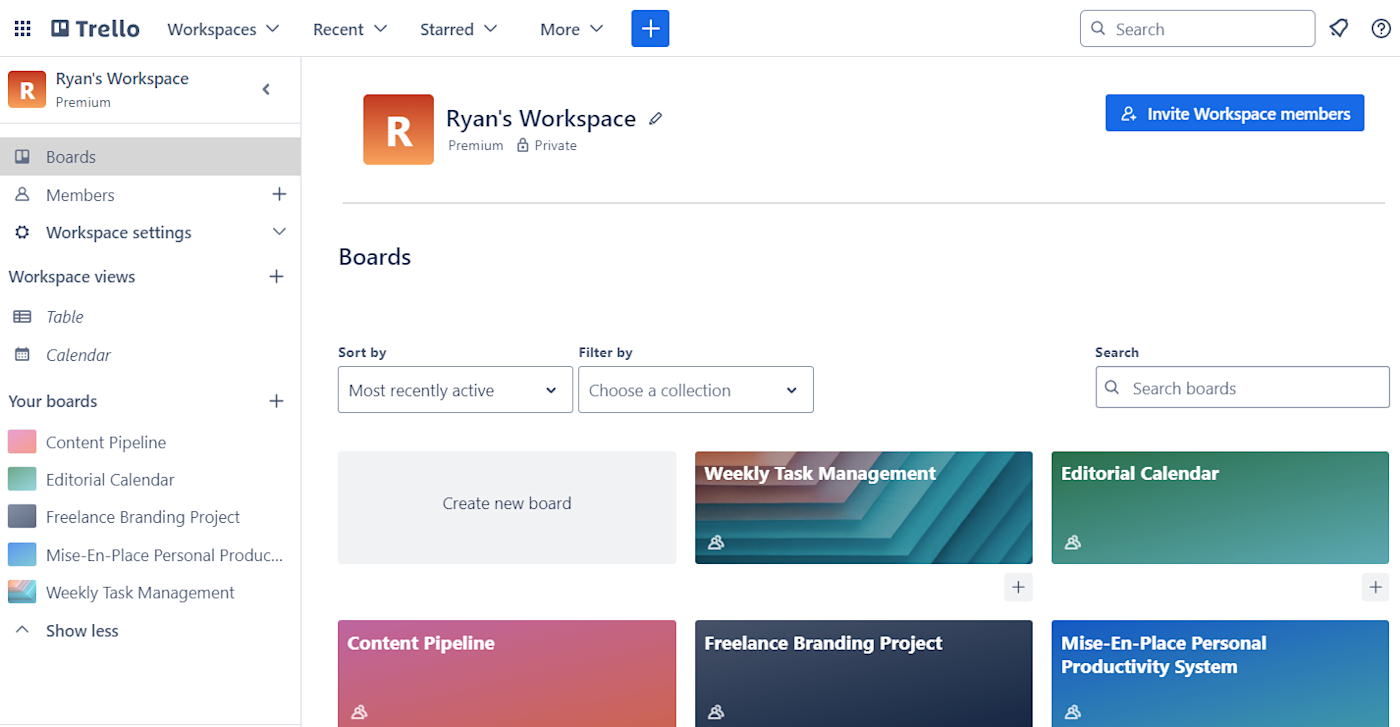Click the Search boards input field

click(x=1242, y=388)
